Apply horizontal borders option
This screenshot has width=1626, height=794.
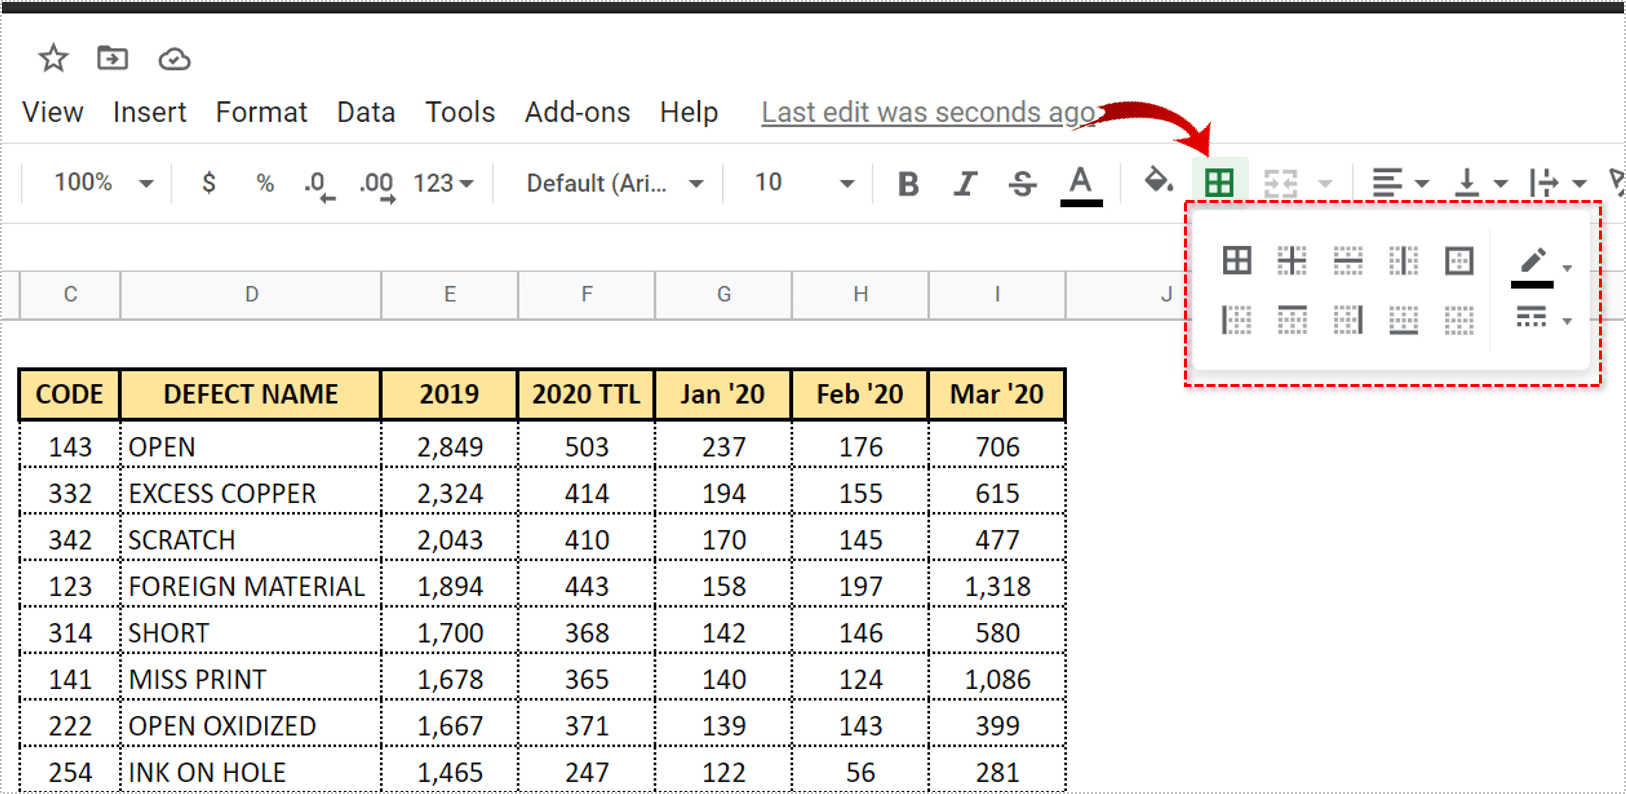click(x=1348, y=261)
